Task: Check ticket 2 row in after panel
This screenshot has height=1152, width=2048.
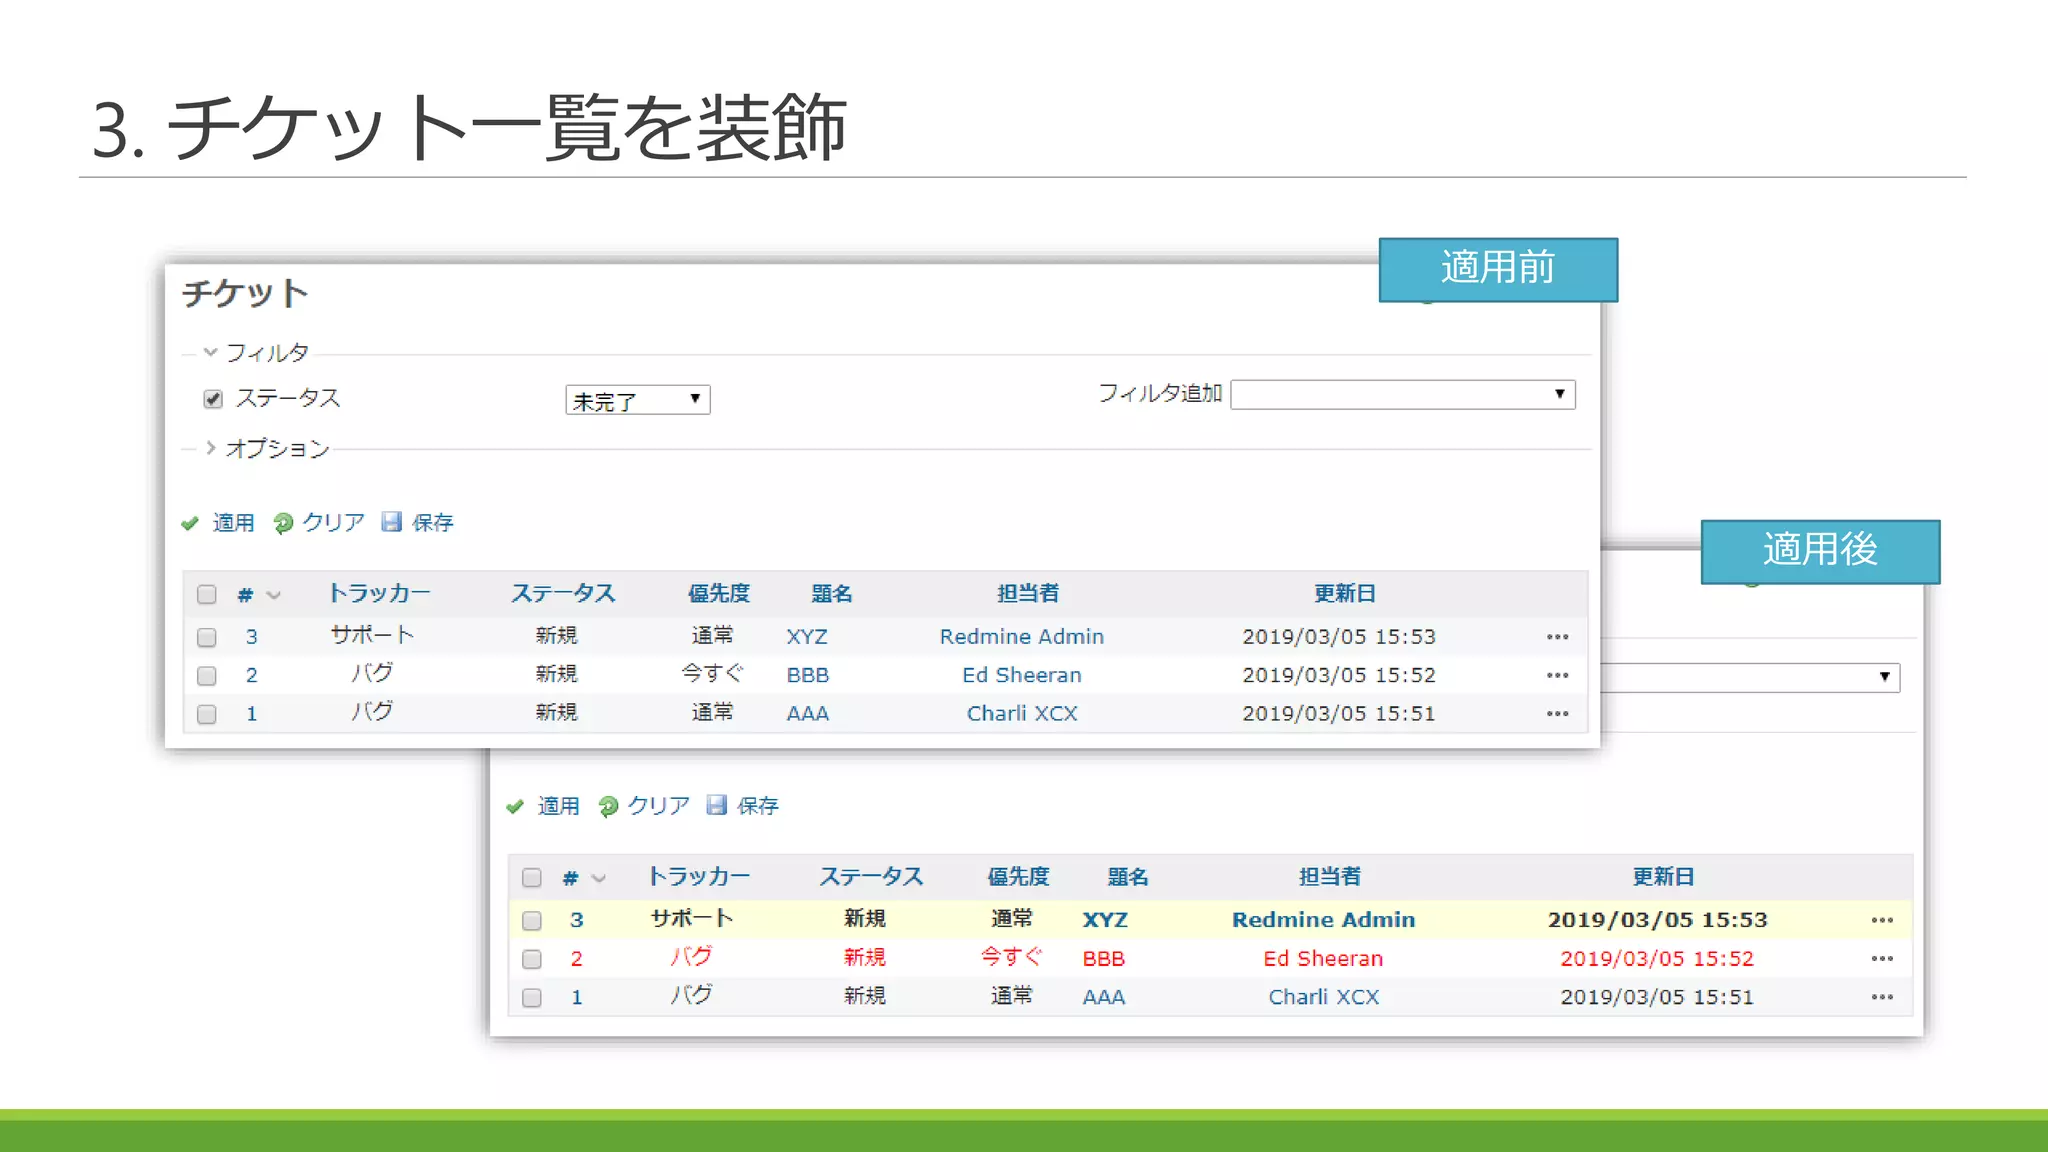Action: tap(532, 959)
